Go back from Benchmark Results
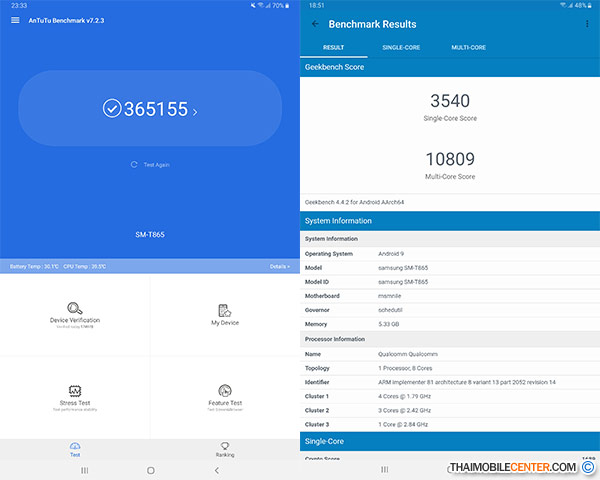Image resolution: width=600 pixels, height=480 pixels. click(x=315, y=24)
